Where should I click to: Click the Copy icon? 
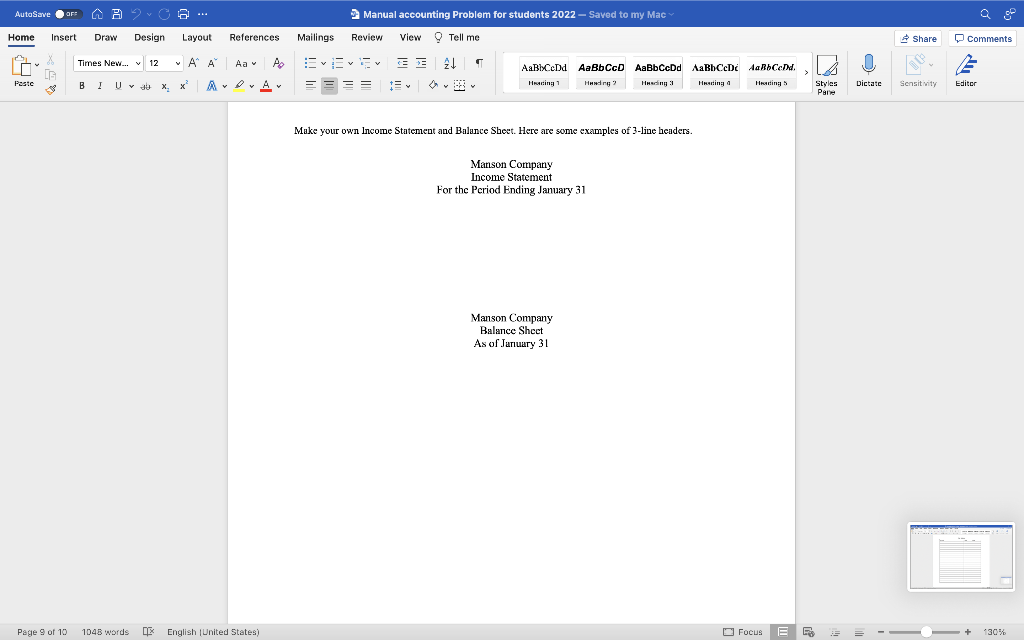[50, 75]
